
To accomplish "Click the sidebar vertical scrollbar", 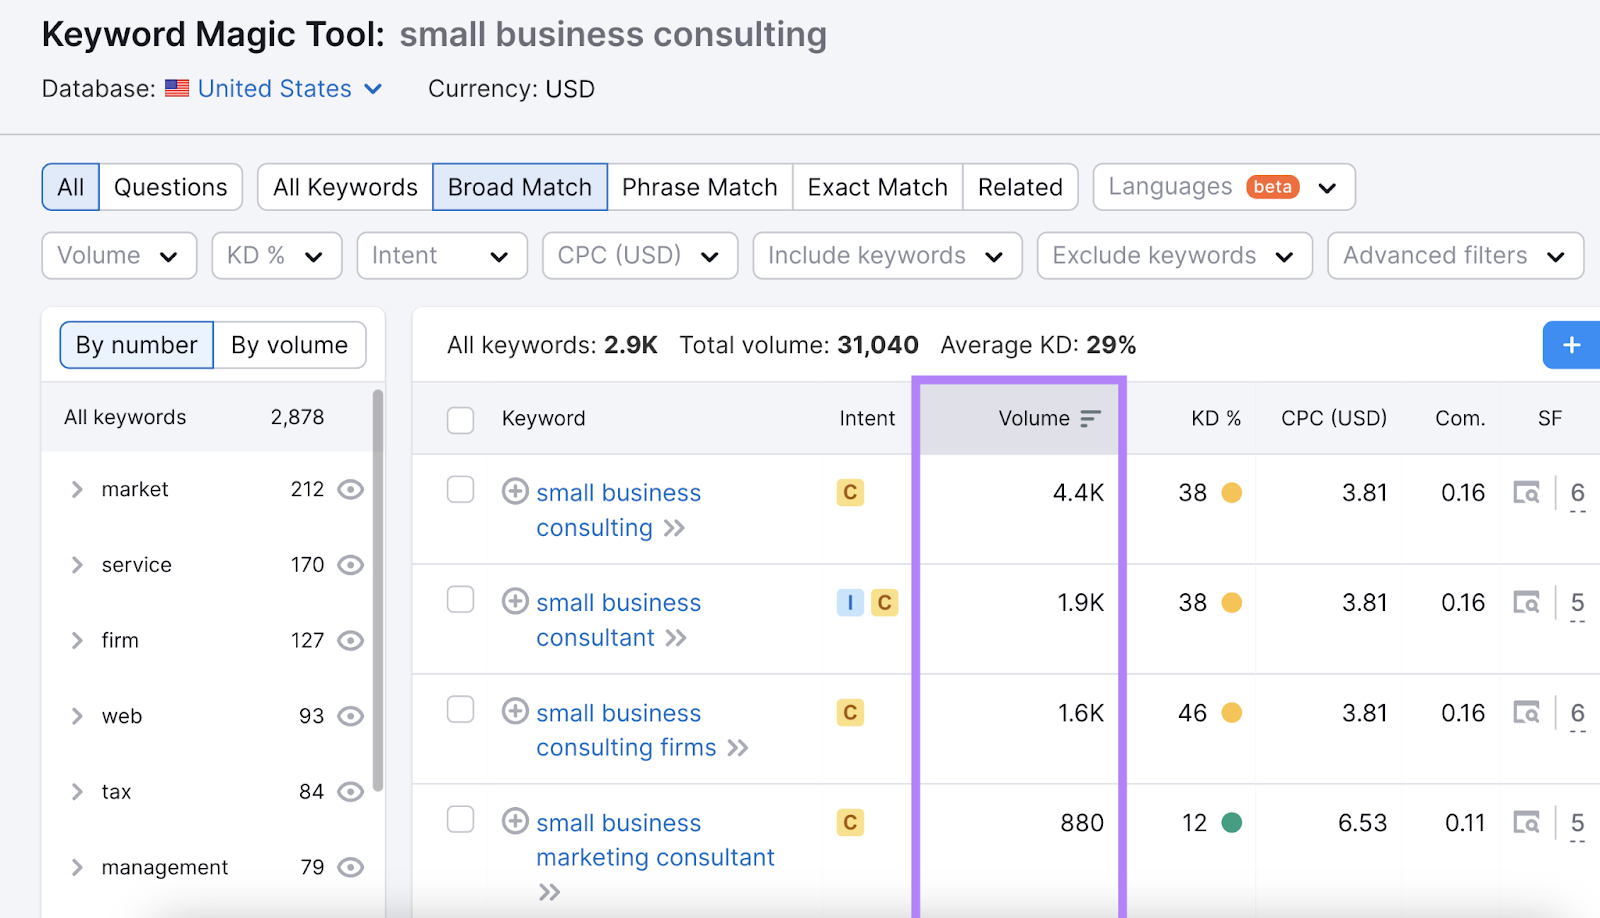I will 378,590.
